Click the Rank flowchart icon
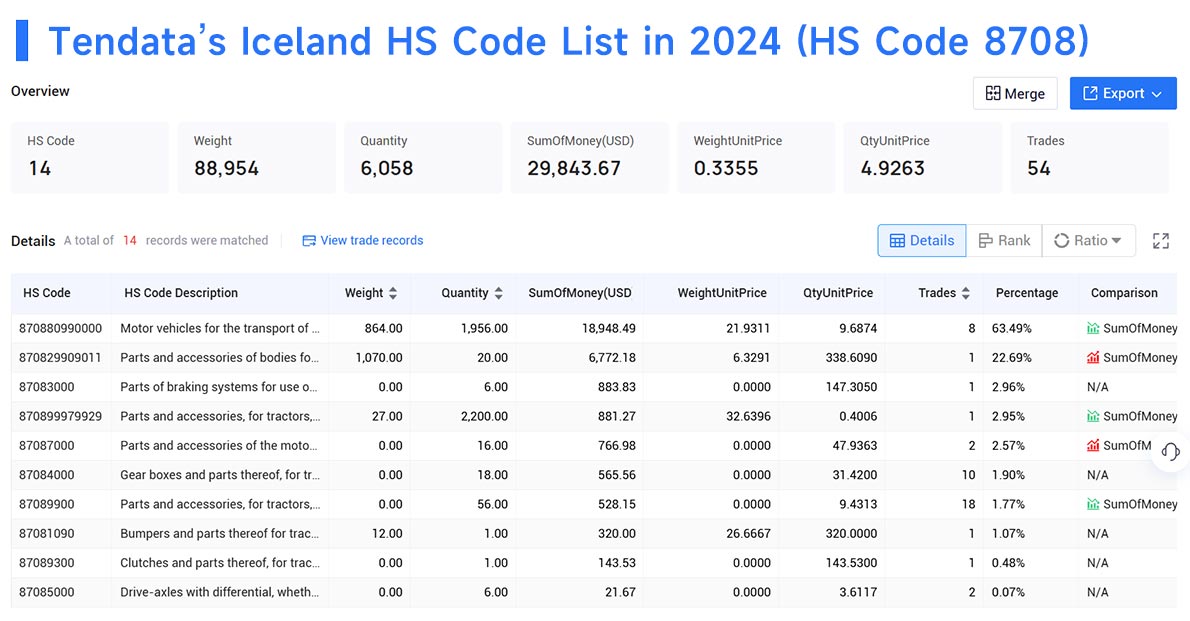 click(987, 240)
